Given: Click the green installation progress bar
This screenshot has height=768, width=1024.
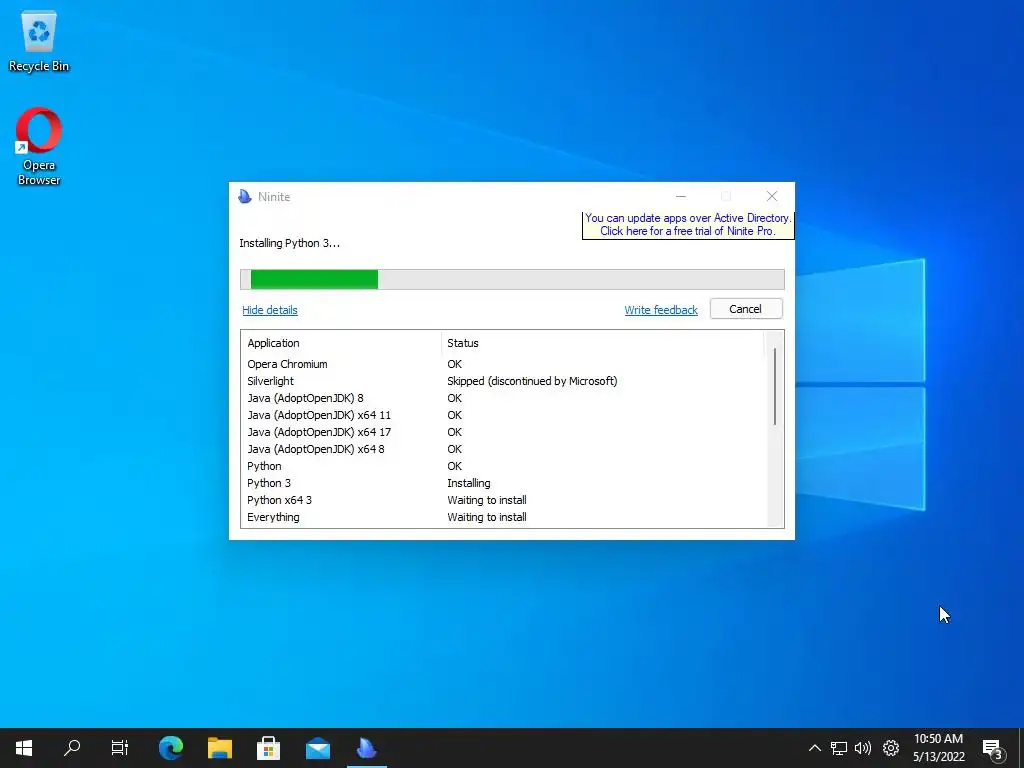Looking at the screenshot, I should click(x=512, y=280).
